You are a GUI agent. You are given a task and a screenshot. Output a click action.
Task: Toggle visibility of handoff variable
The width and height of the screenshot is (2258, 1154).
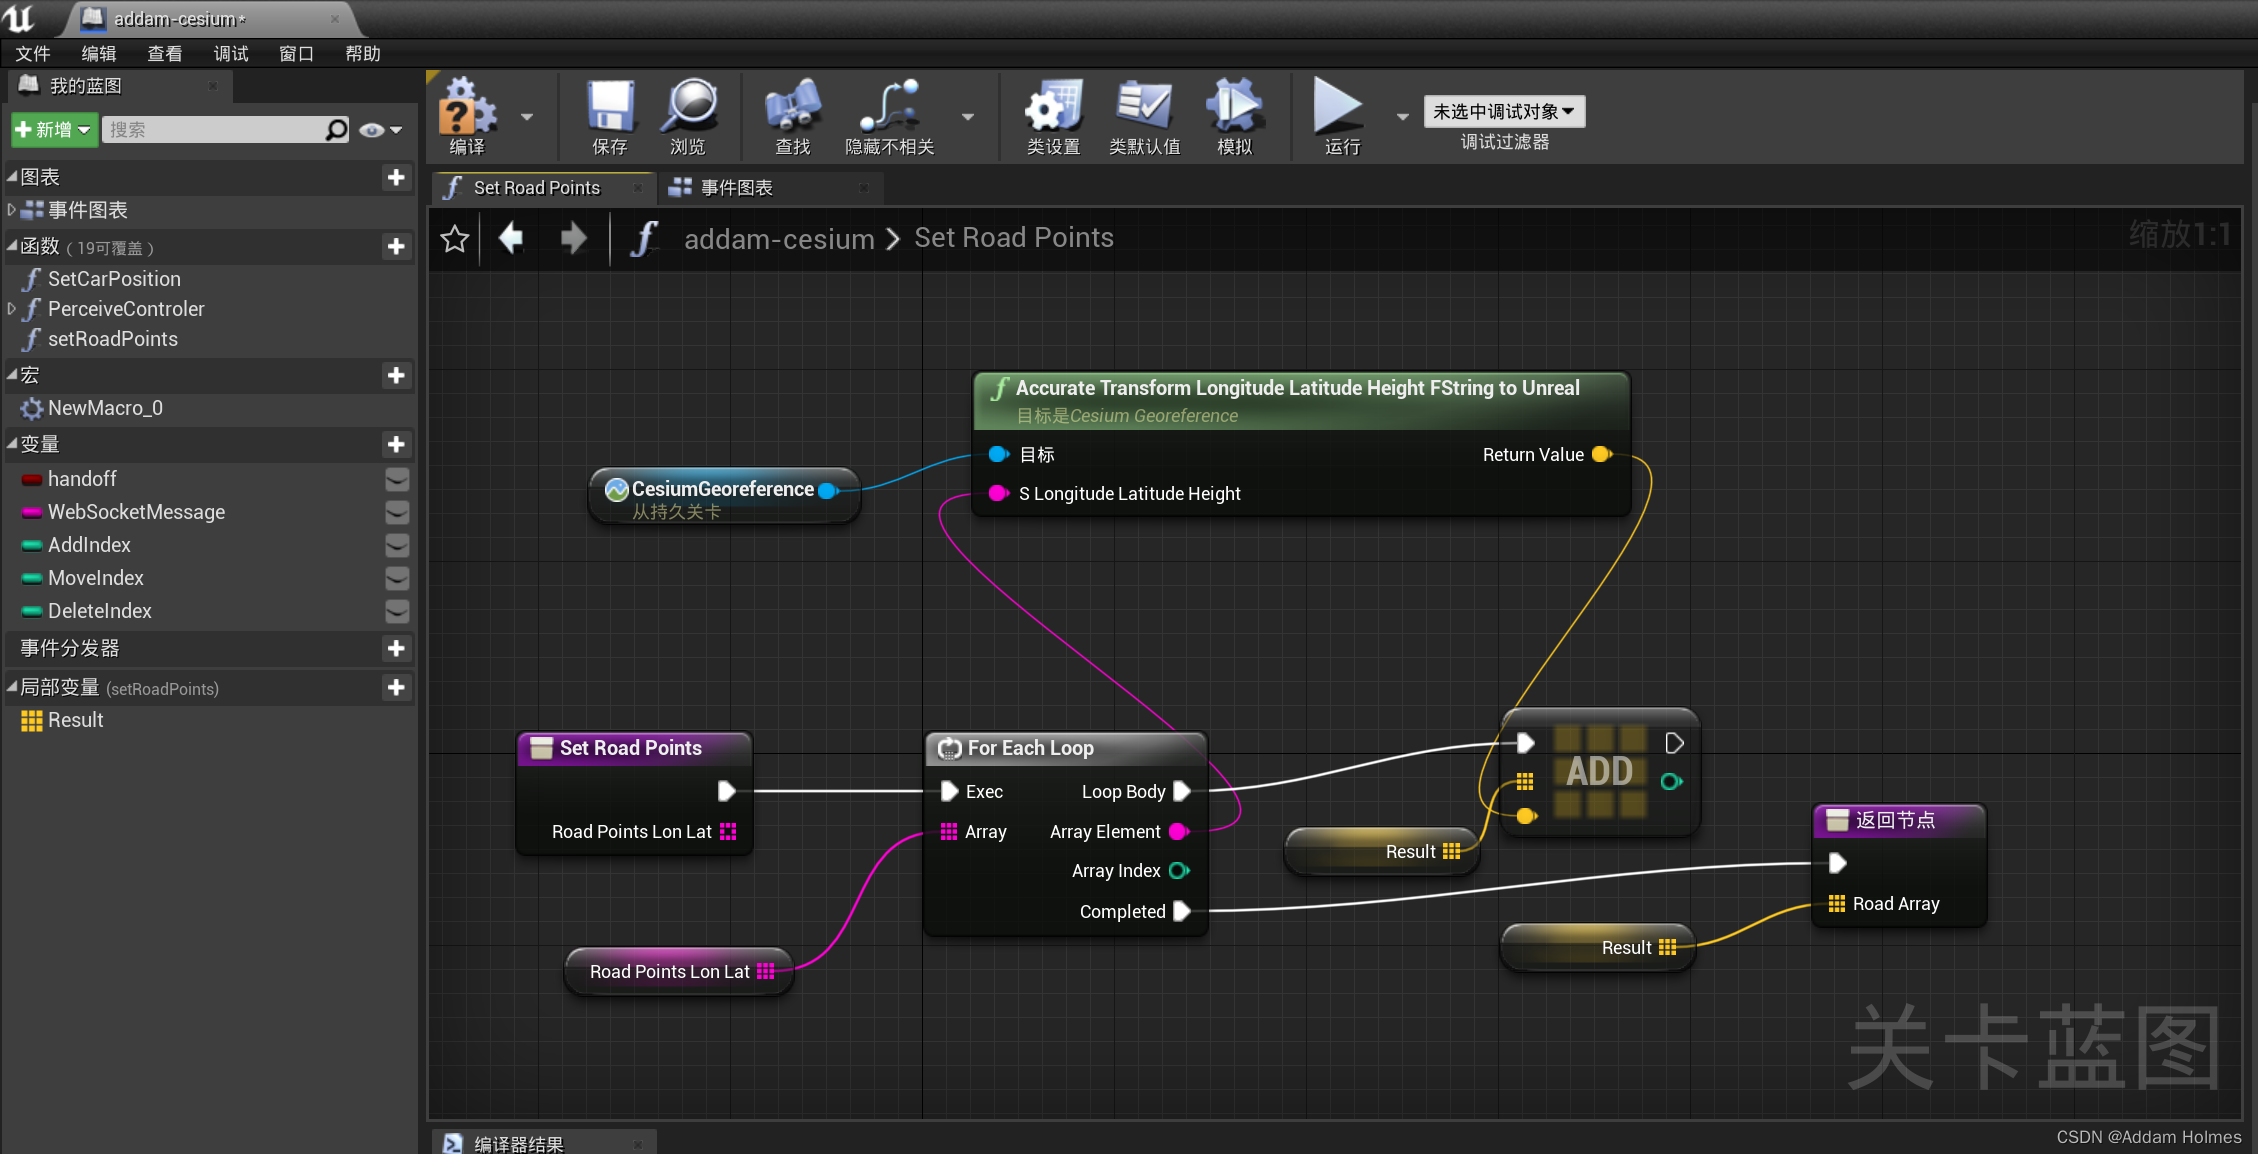[396, 478]
